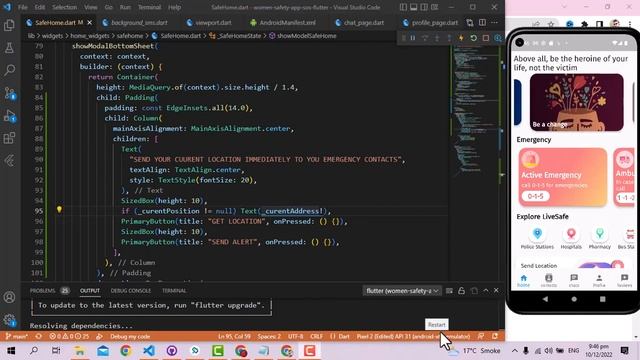Pause the debug session
The image size is (640, 360).
pyautogui.click(x=413, y=38)
